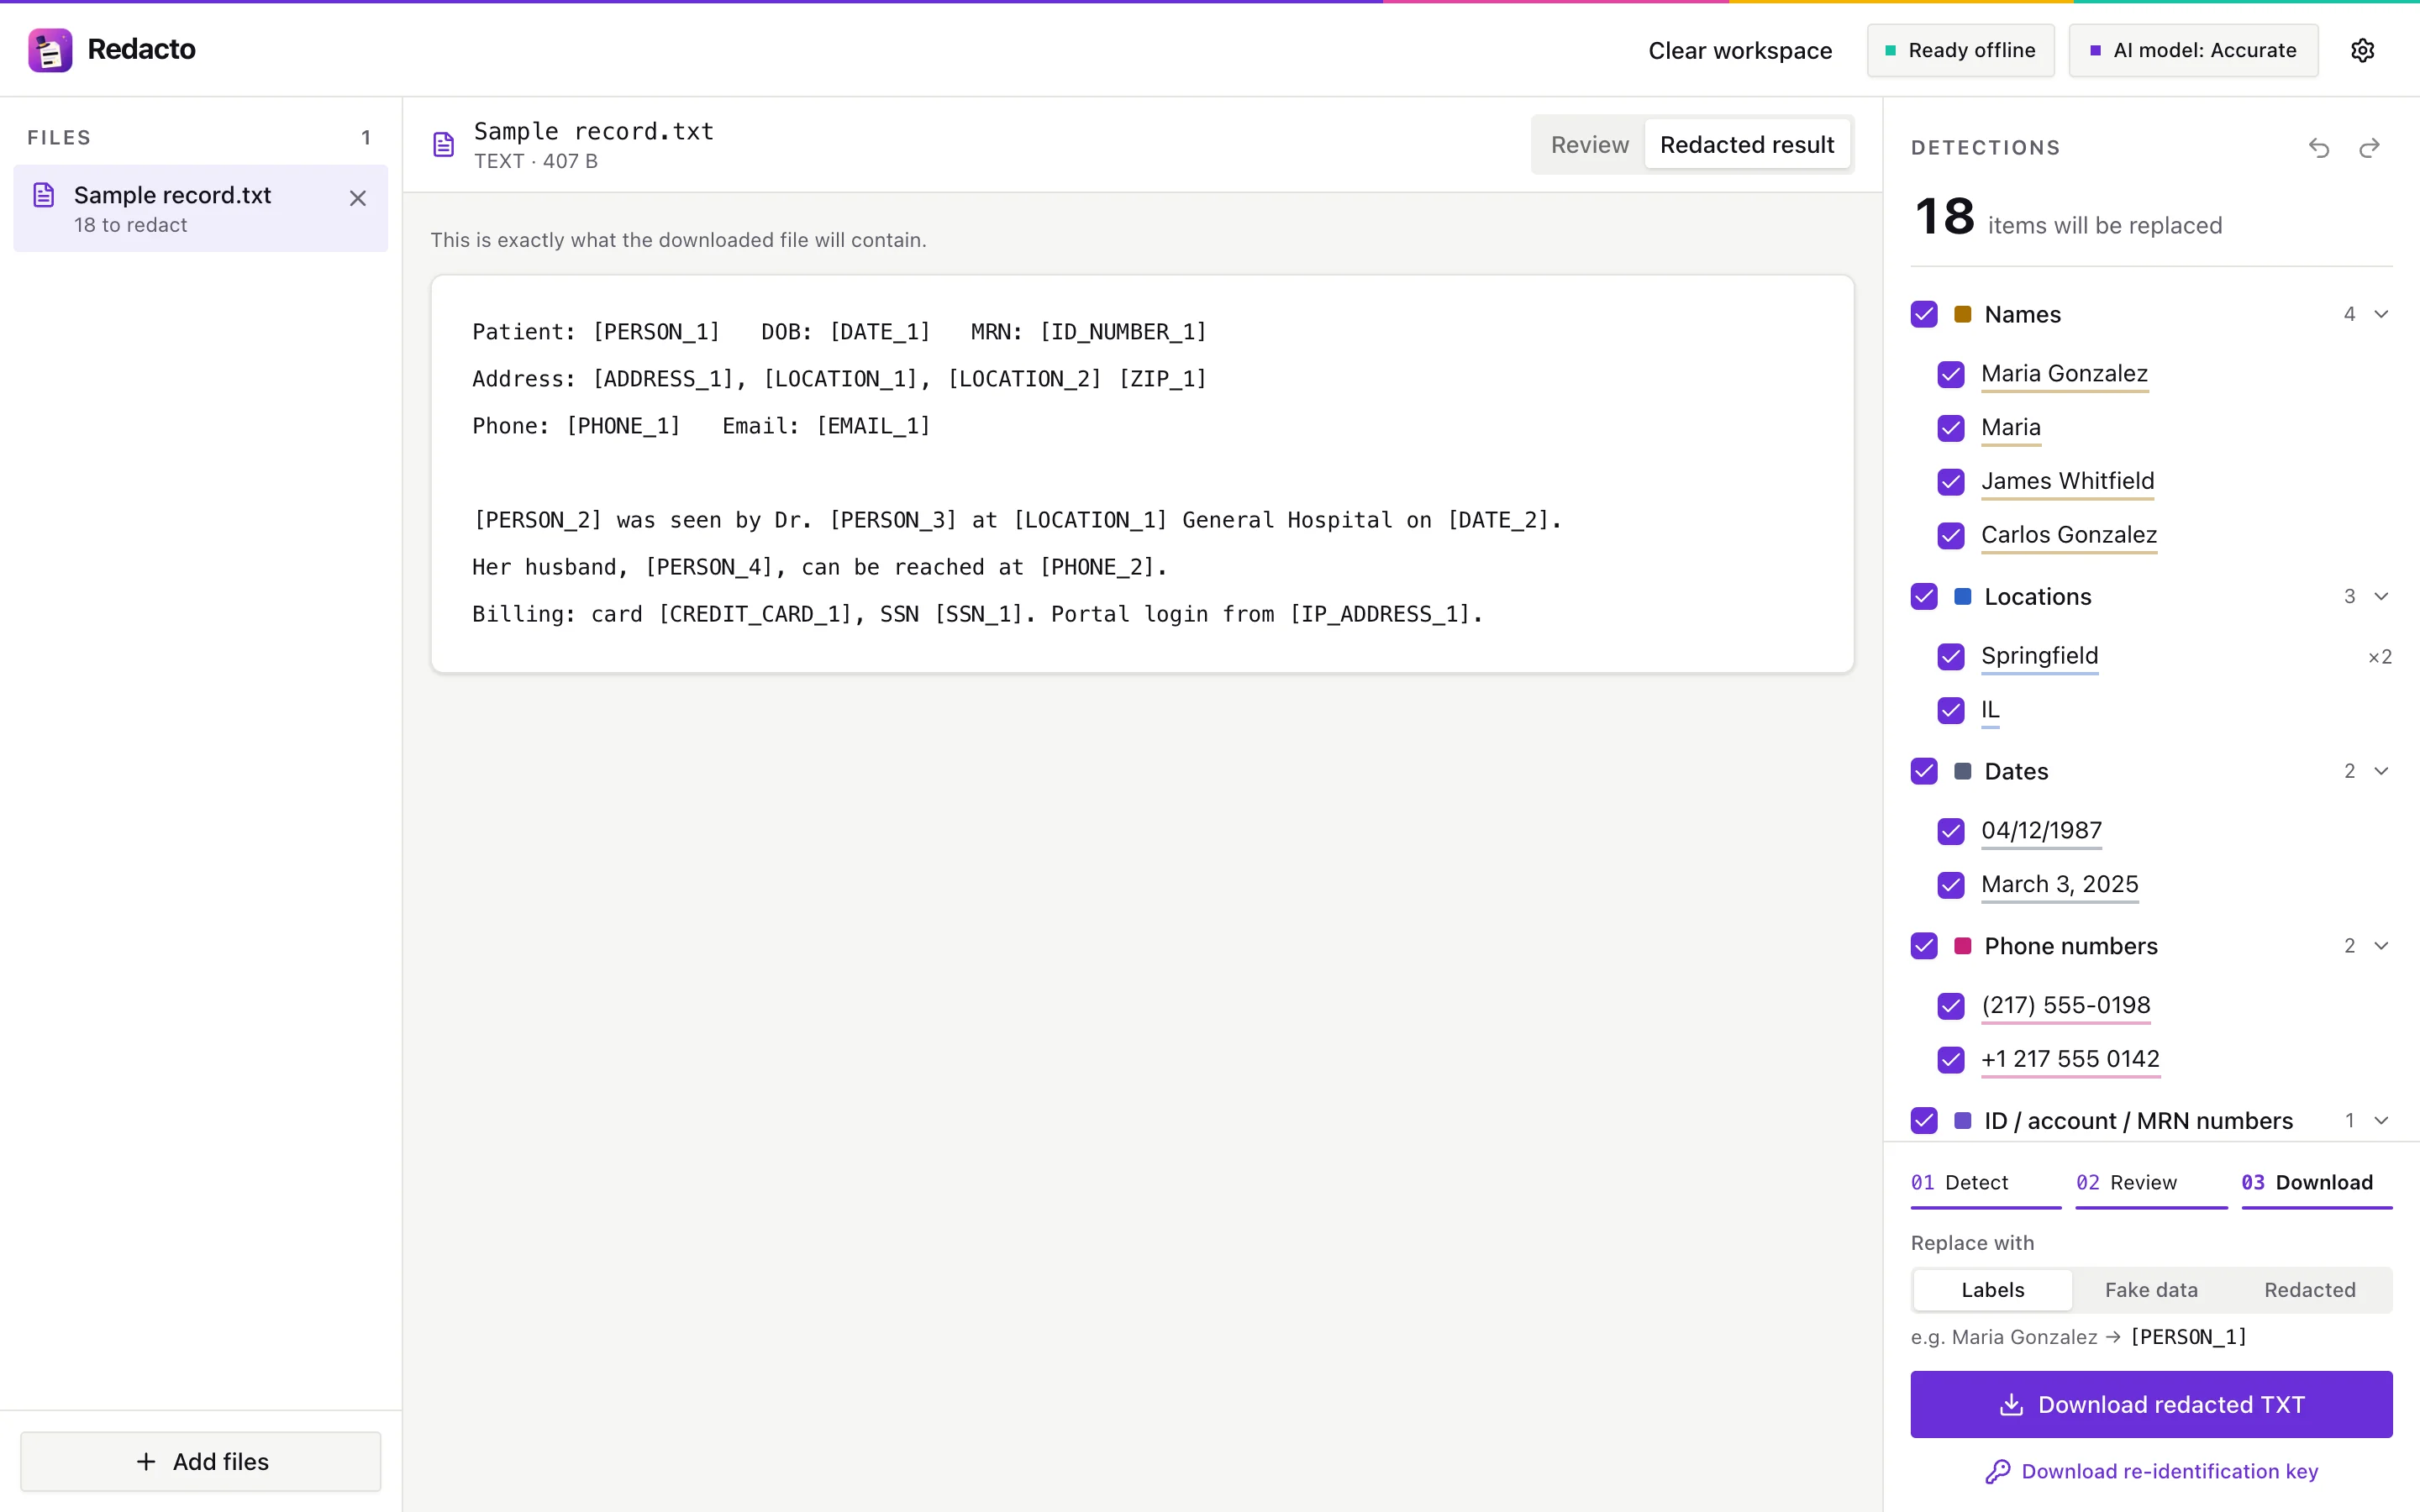
Task: Click Download redacted TXT button
Action: [2151, 1404]
